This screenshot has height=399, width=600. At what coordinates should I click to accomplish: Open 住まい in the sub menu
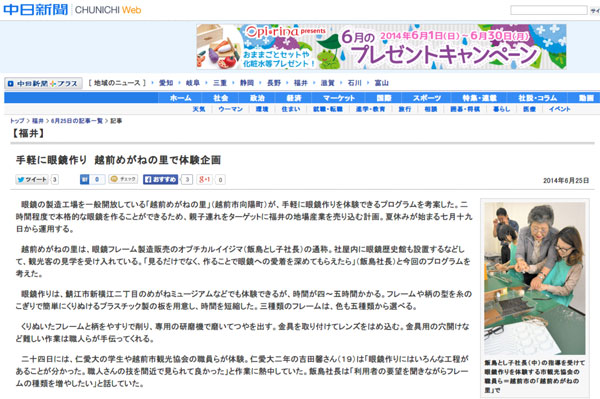[x=291, y=109]
